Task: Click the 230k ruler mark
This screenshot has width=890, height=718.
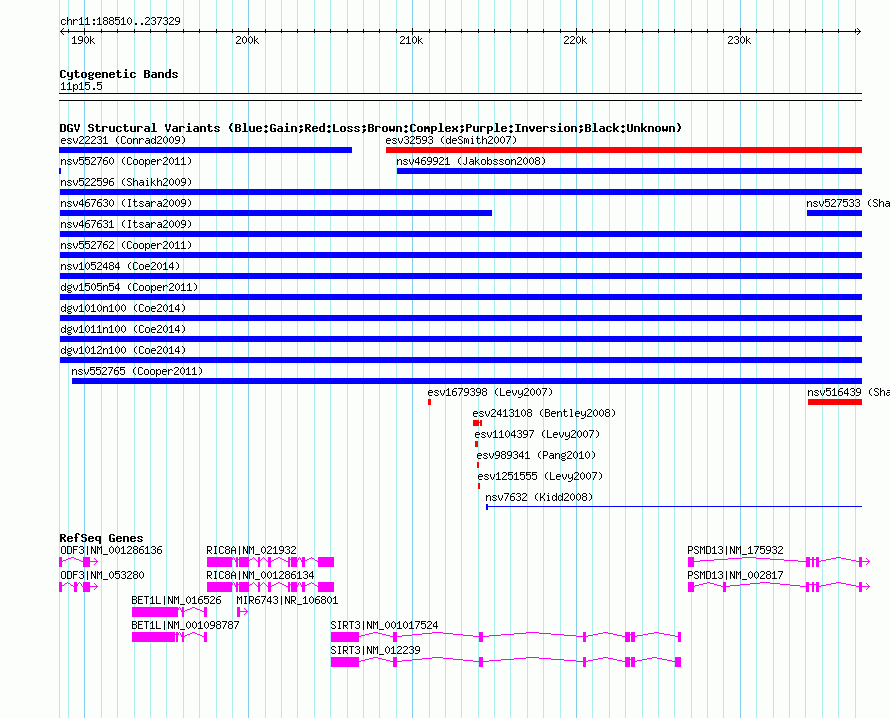Action: [x=740, y=40]
